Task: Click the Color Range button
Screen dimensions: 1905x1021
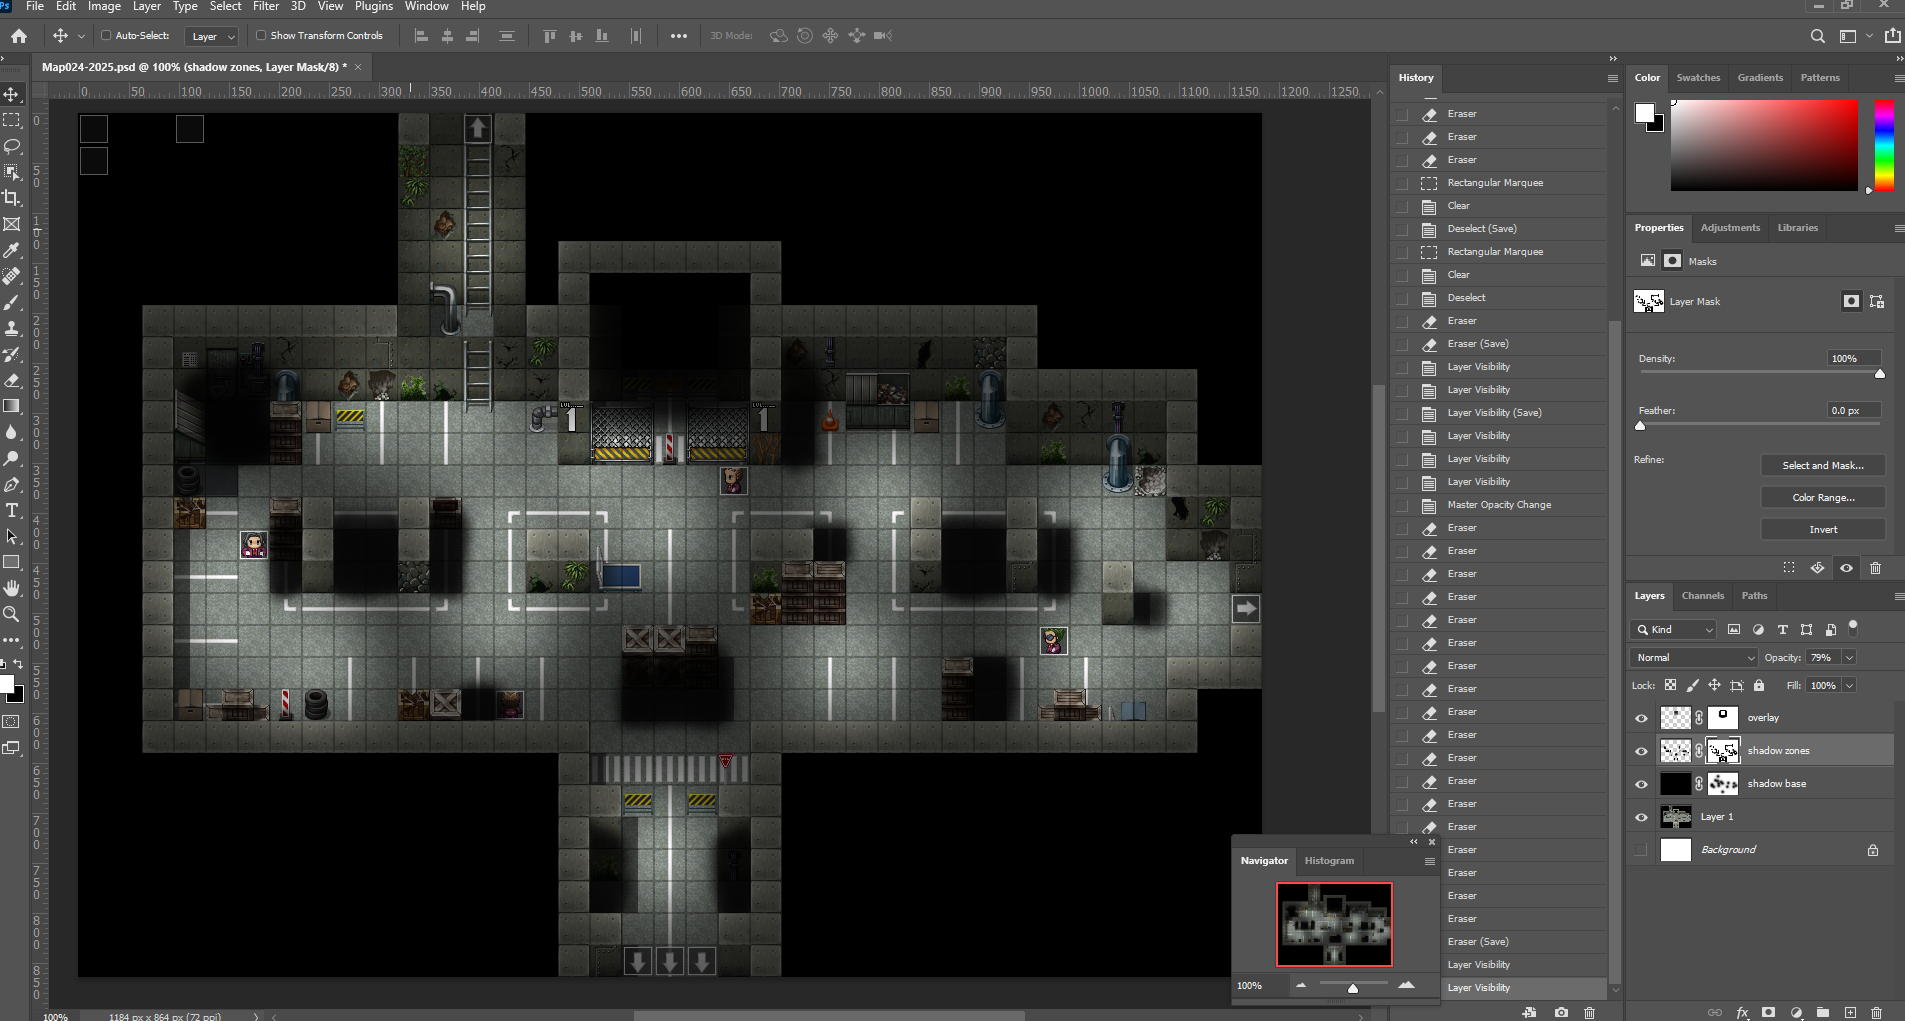Action: (x=1823, y=497)
